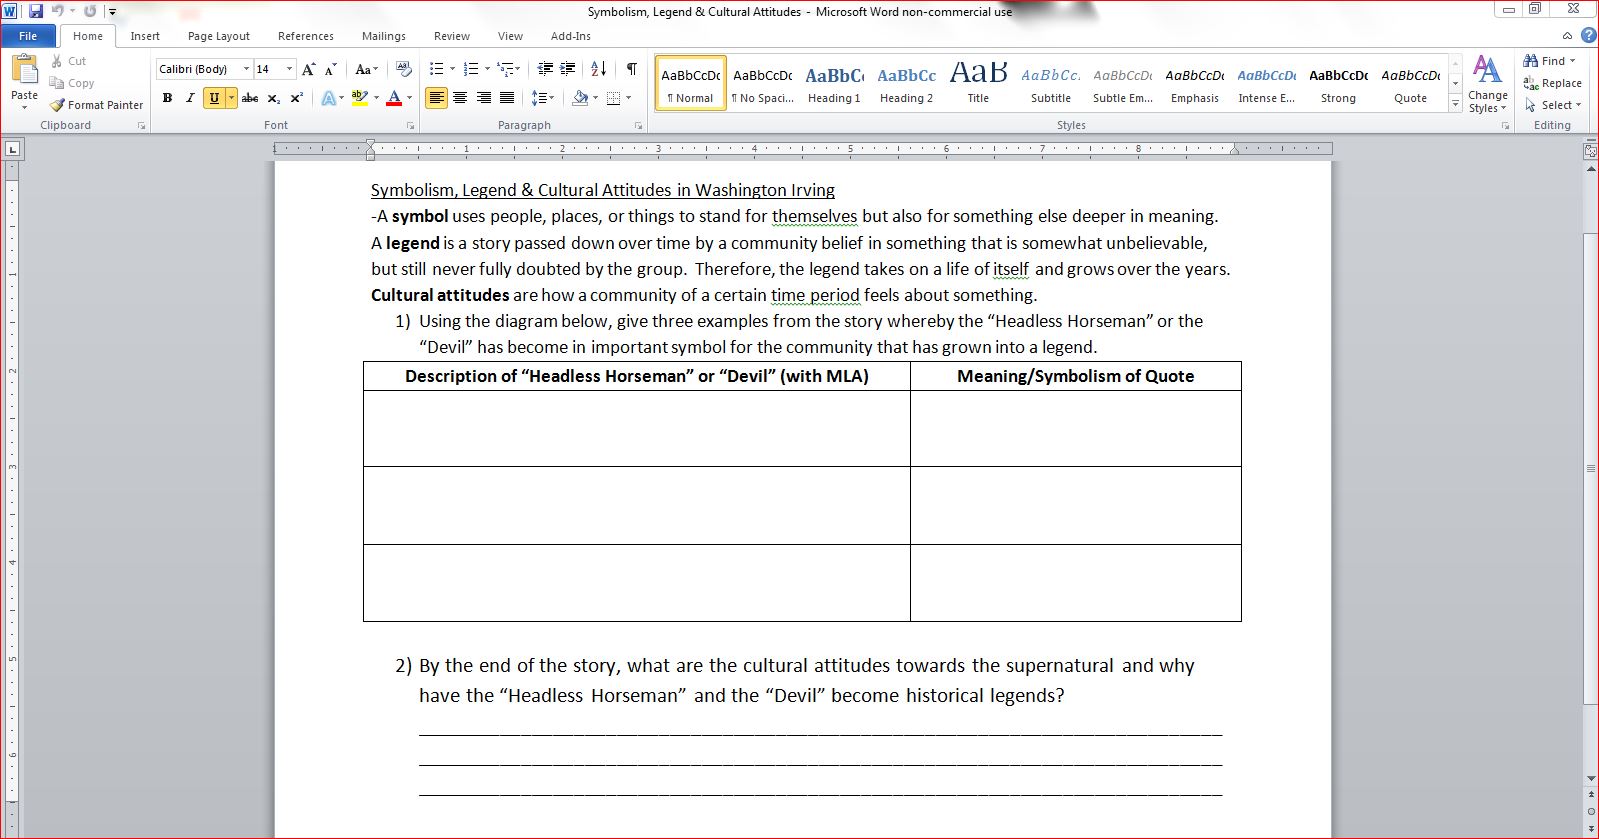Click the Undo icon in title bar
The width and height of the screenshot is (1599, 839).
[58, 11]
